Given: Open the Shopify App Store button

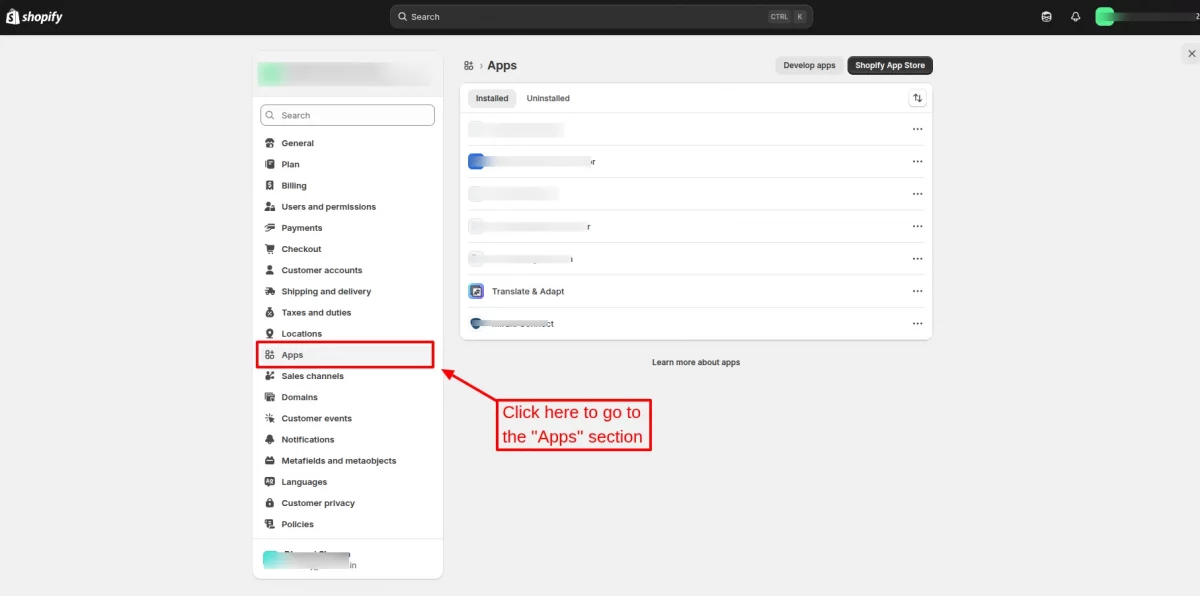Looking at the screenshot, I should pos(890,65).
